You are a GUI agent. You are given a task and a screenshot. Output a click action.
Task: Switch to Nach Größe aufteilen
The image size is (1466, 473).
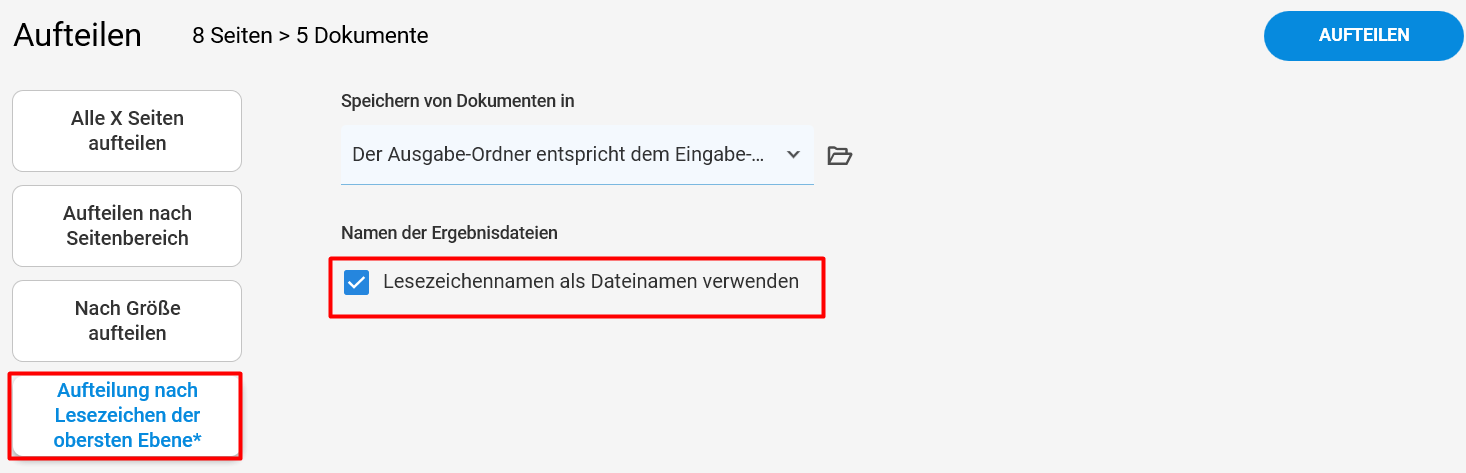[x=127, y=321]
